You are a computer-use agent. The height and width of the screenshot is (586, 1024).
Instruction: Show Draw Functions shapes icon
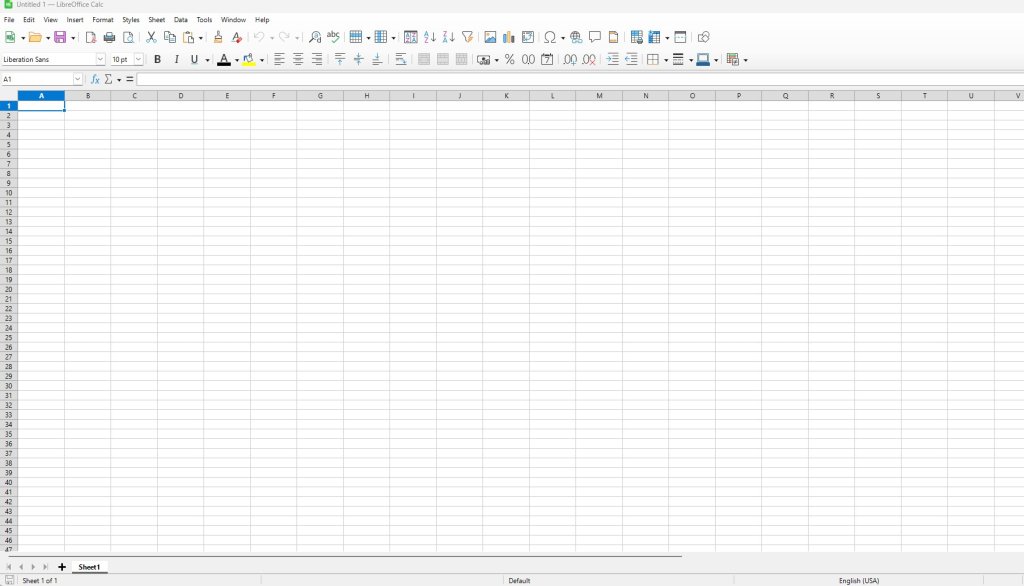[x=703, y=37]
